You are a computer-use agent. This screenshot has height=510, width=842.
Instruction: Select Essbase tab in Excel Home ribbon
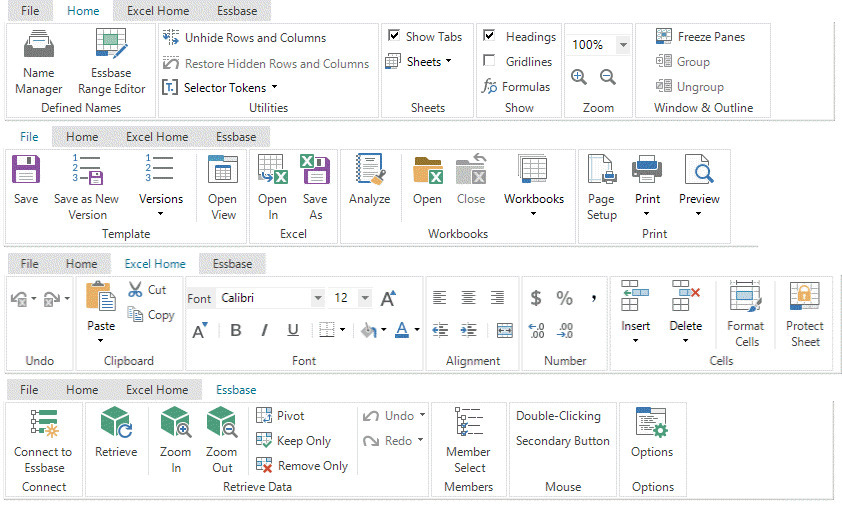click(x=233, y=264)
